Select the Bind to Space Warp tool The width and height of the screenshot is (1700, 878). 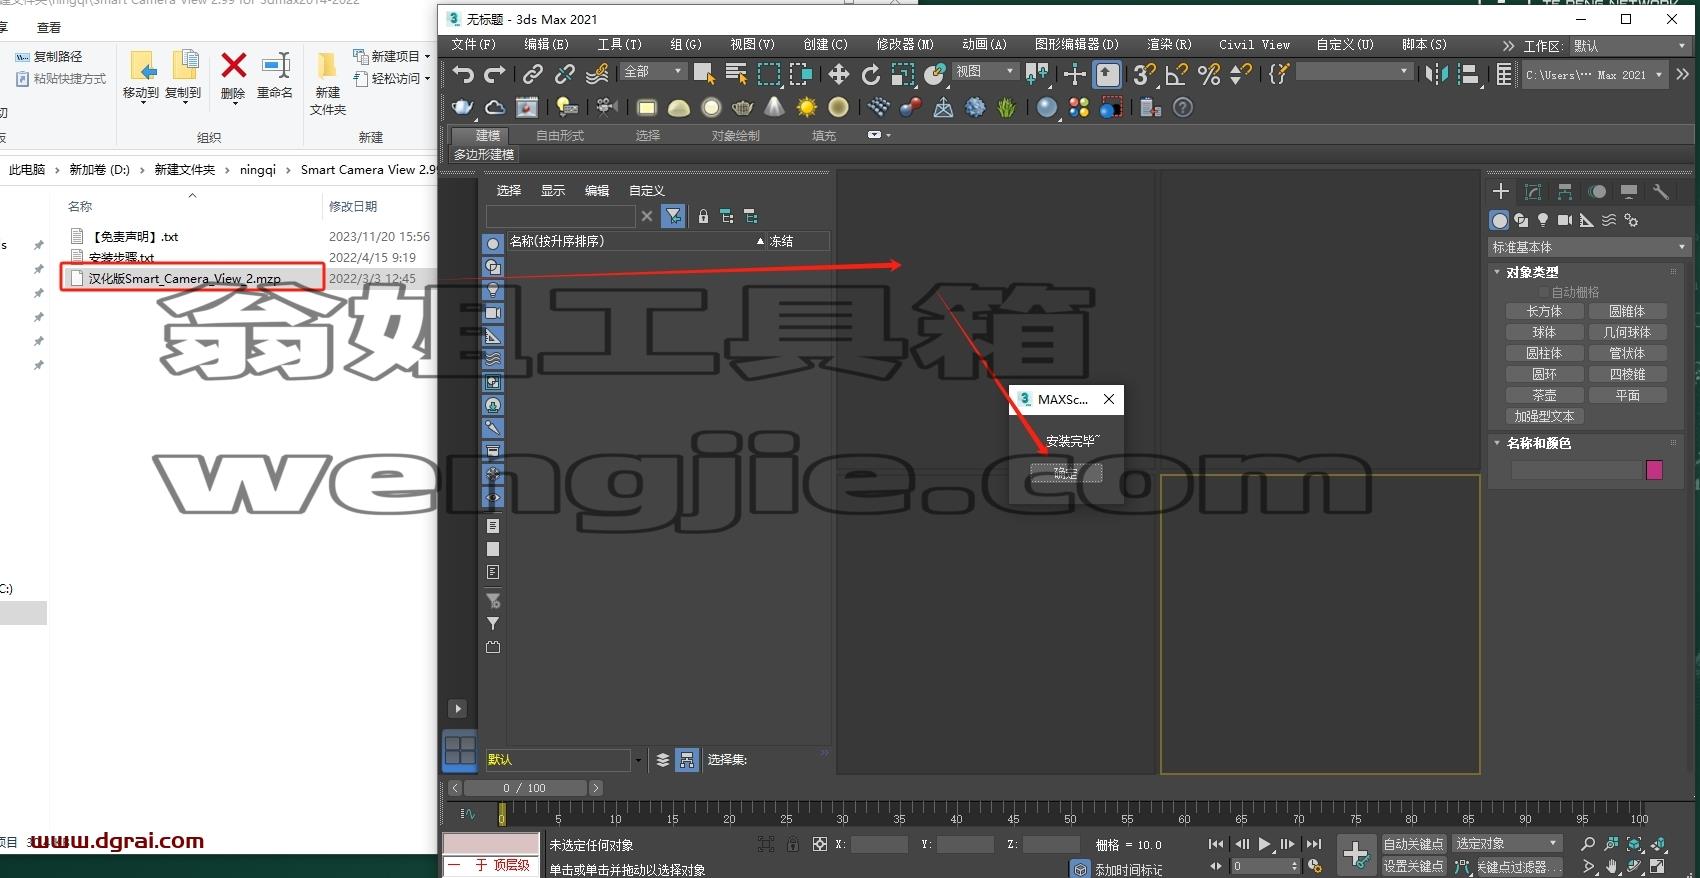(597, 74)
